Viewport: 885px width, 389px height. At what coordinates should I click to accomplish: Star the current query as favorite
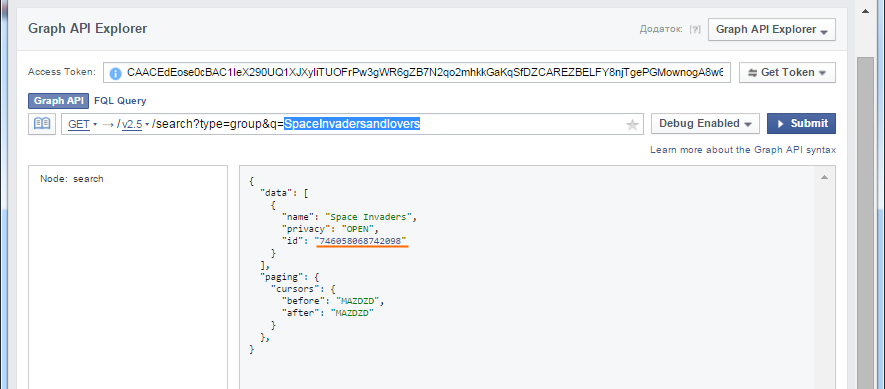pyautogui.click(x=632, y=125)
